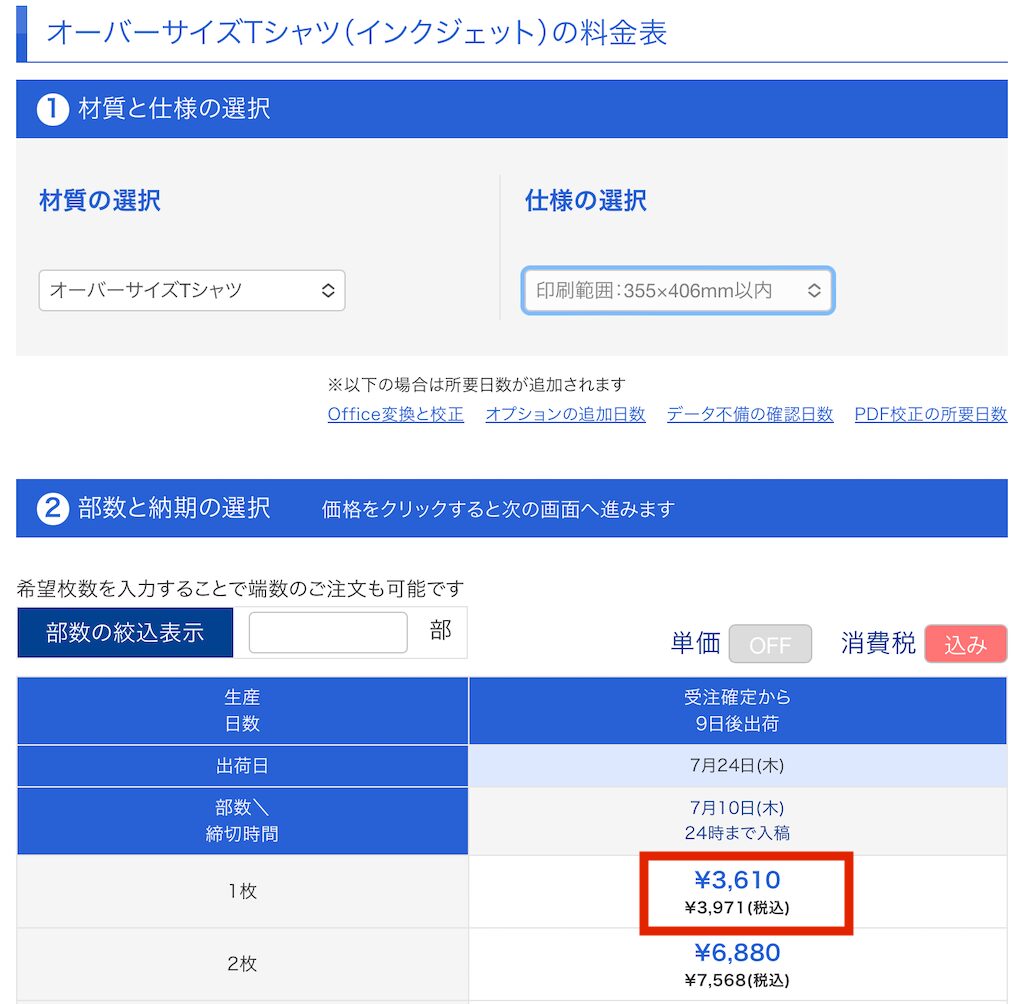1024x1004 pixels.
Task: Toggle the 単価 OFF switch
Action: 770,644
